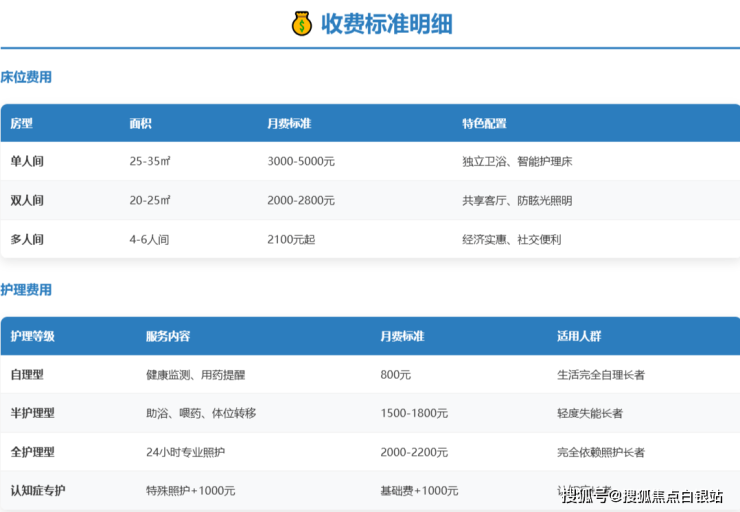The height and width of the screenshot is (512, 740).
Task: Click the 24小时专业照护 service cell
Action: tap(186, 452)
